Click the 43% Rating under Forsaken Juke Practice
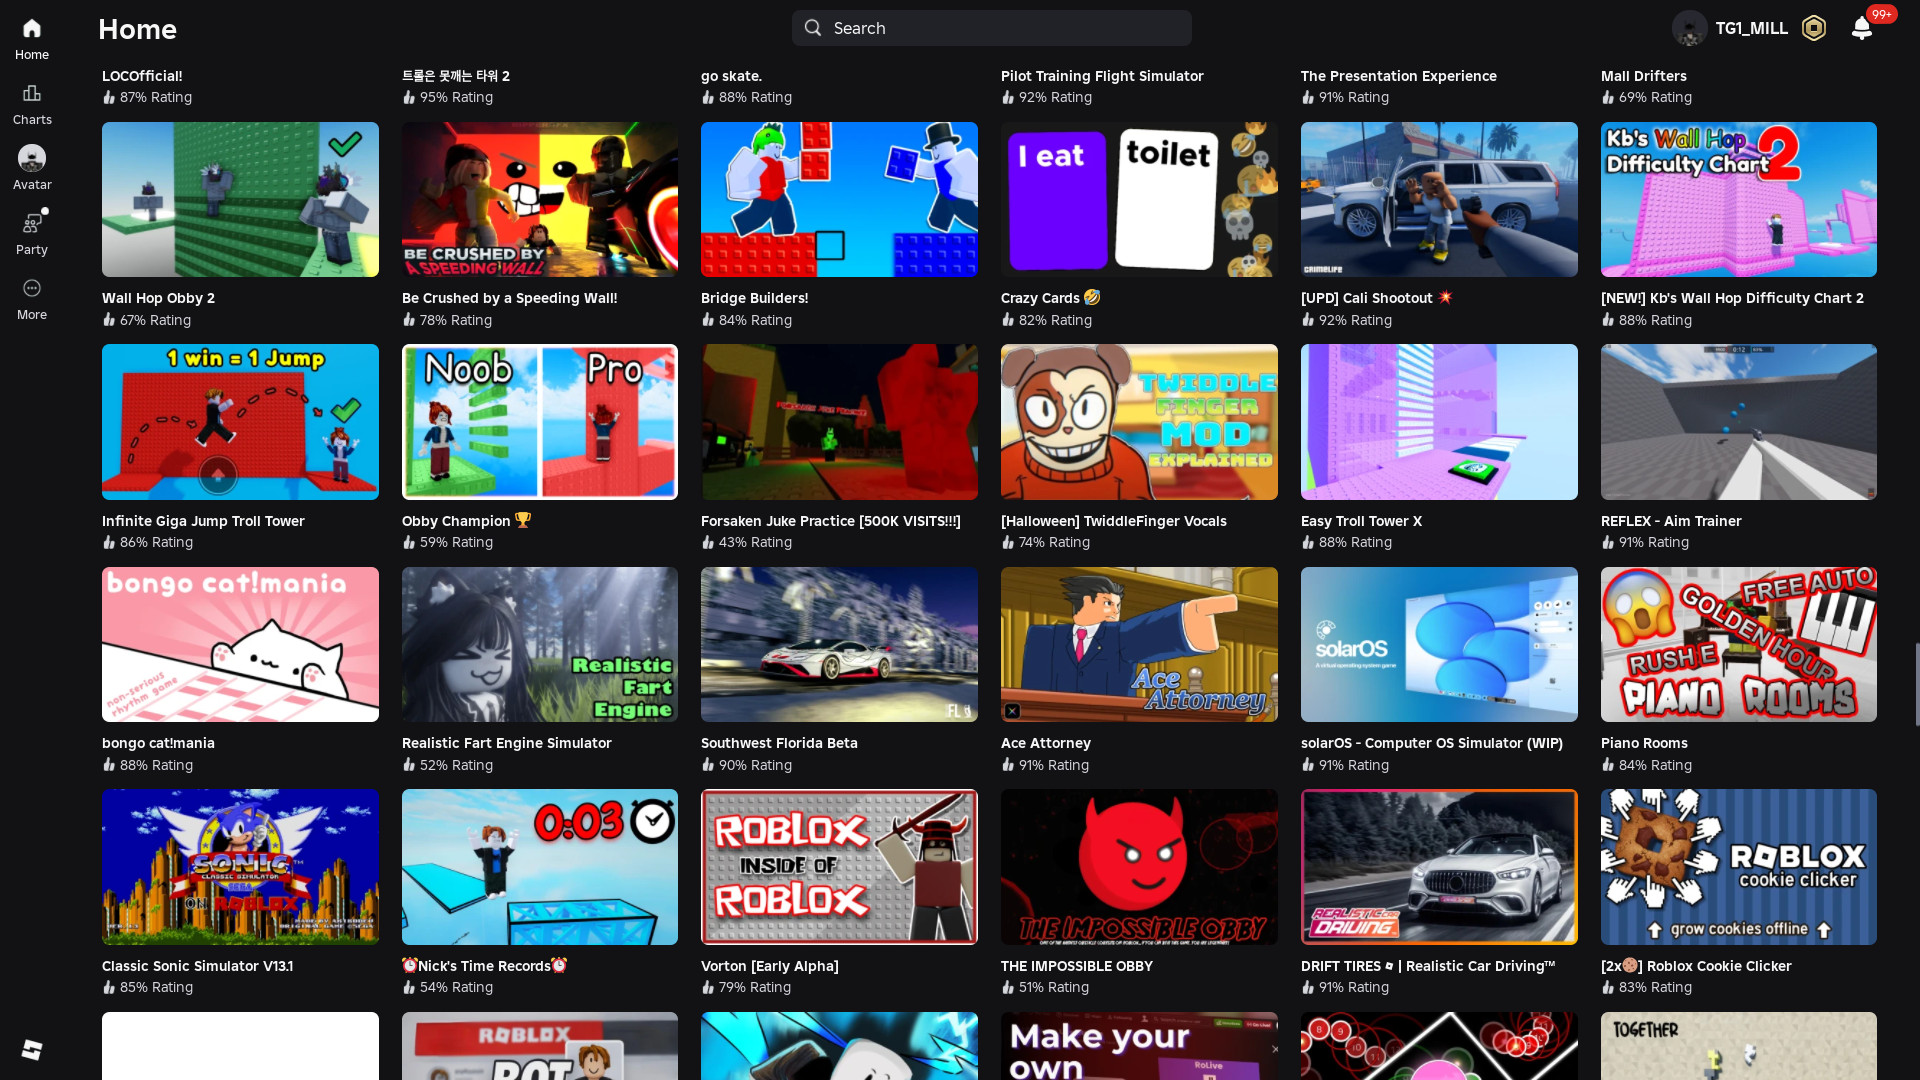This screenshot has height=1080, width=1920. [747, 542]
